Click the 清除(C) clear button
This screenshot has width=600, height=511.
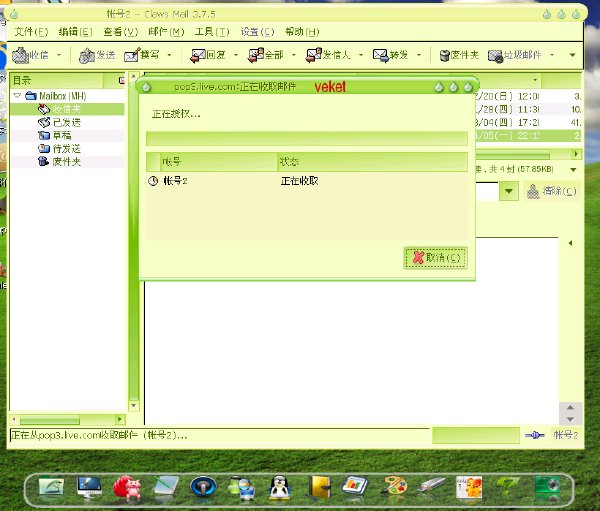point(551,191)
